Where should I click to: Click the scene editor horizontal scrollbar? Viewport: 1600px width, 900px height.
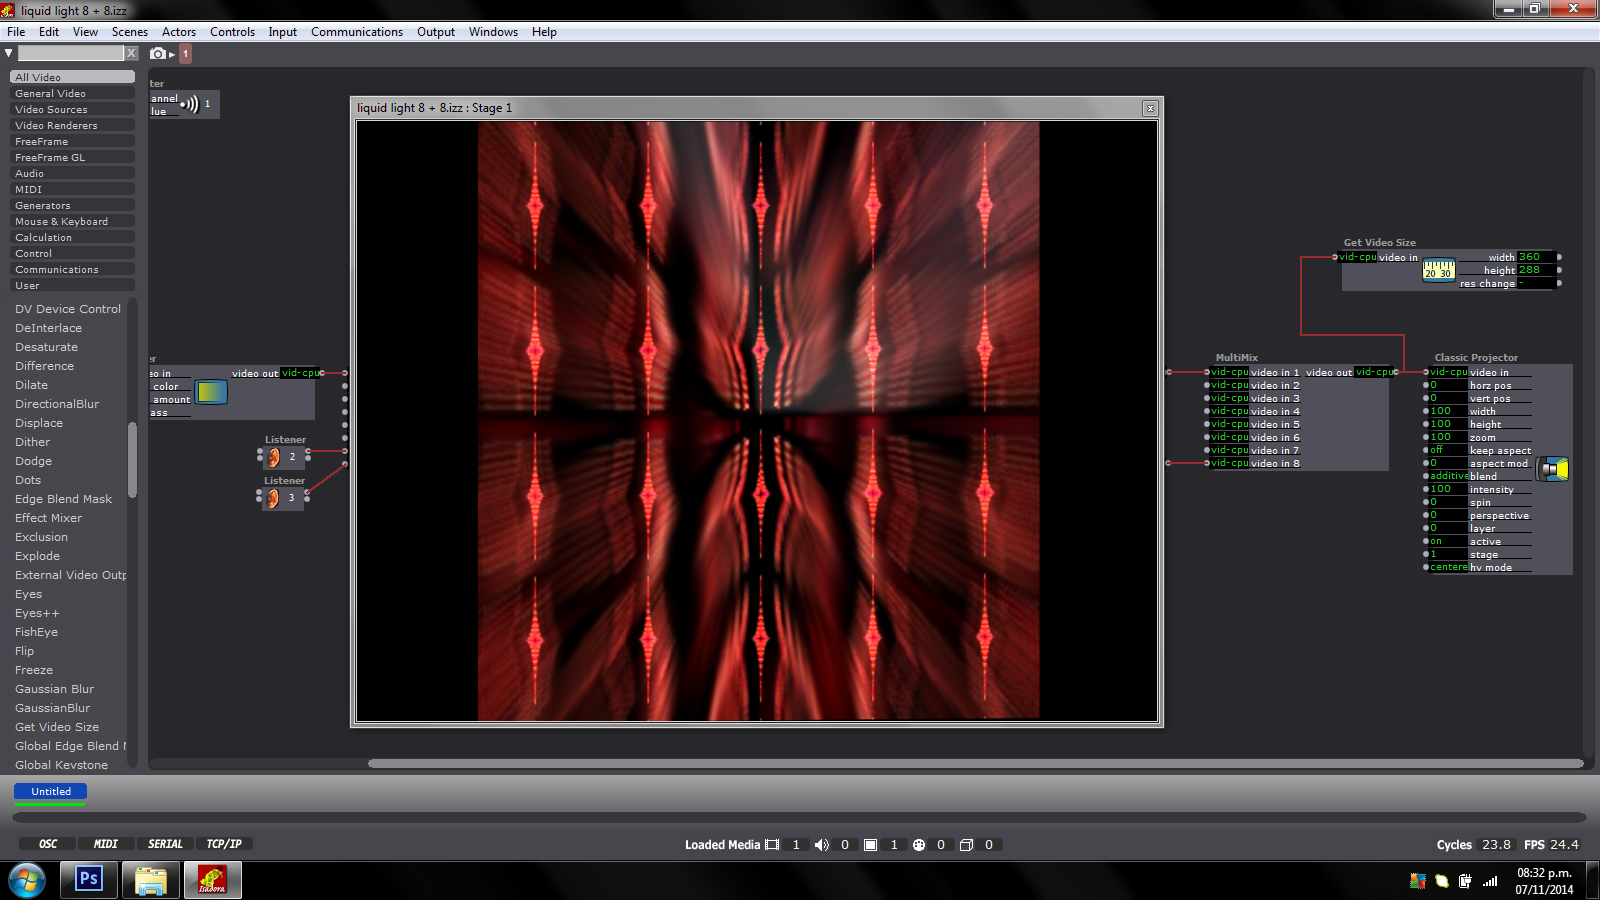click(x=975, y=763)
